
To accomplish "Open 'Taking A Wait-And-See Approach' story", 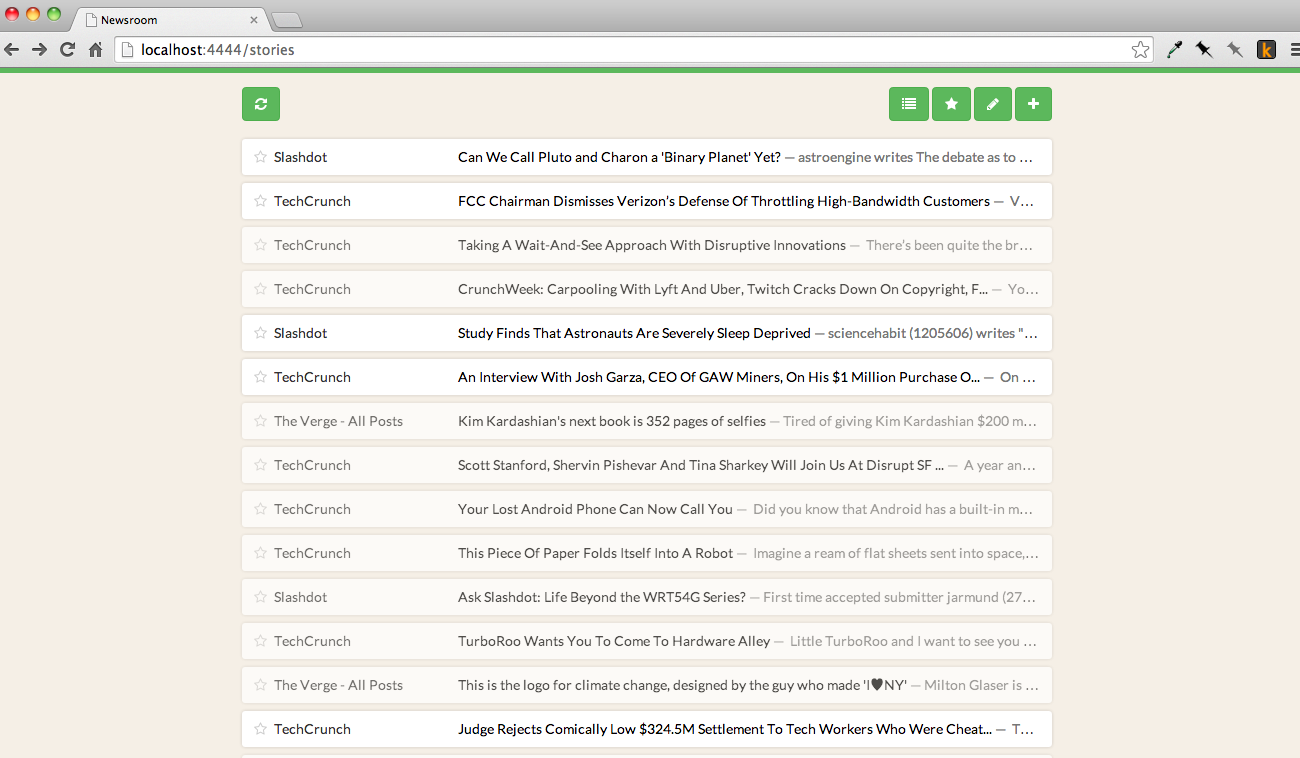I will pos(652,245).
